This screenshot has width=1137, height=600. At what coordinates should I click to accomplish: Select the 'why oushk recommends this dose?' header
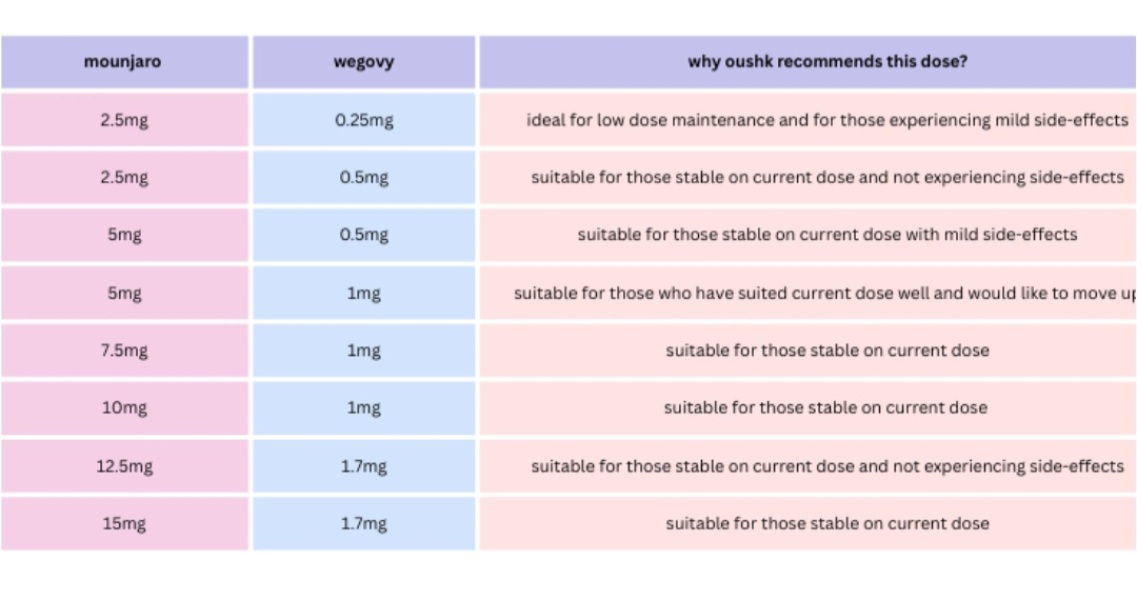point(827,62)
